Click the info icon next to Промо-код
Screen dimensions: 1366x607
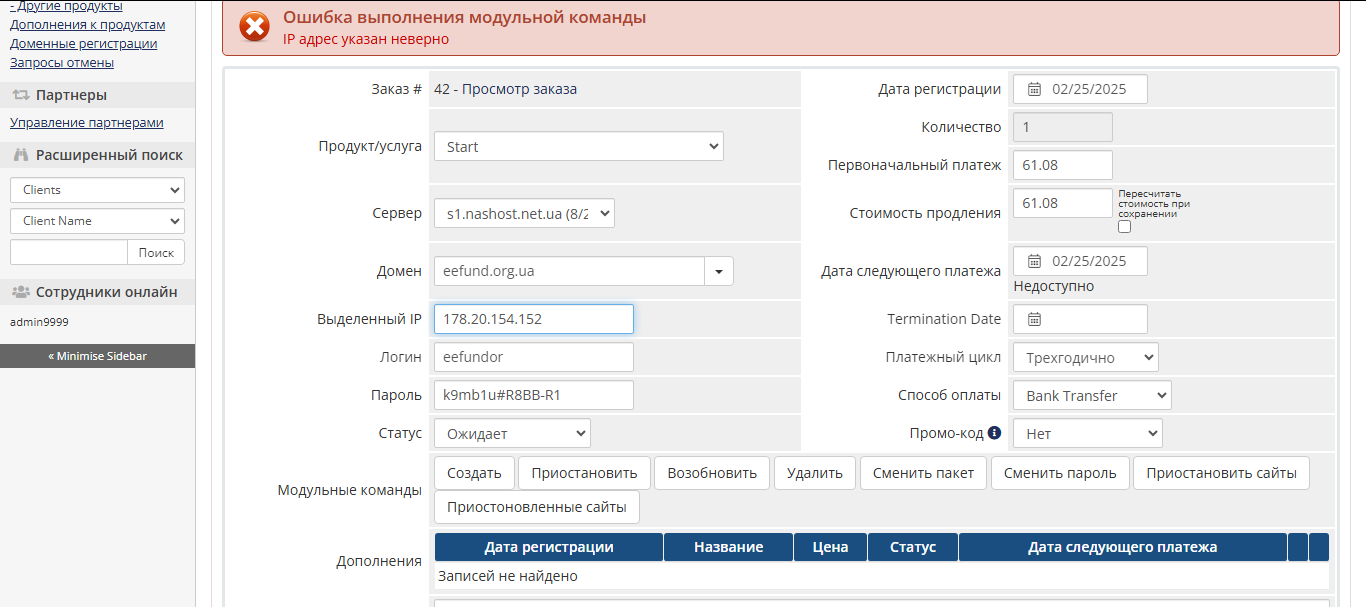pos(991,432)
